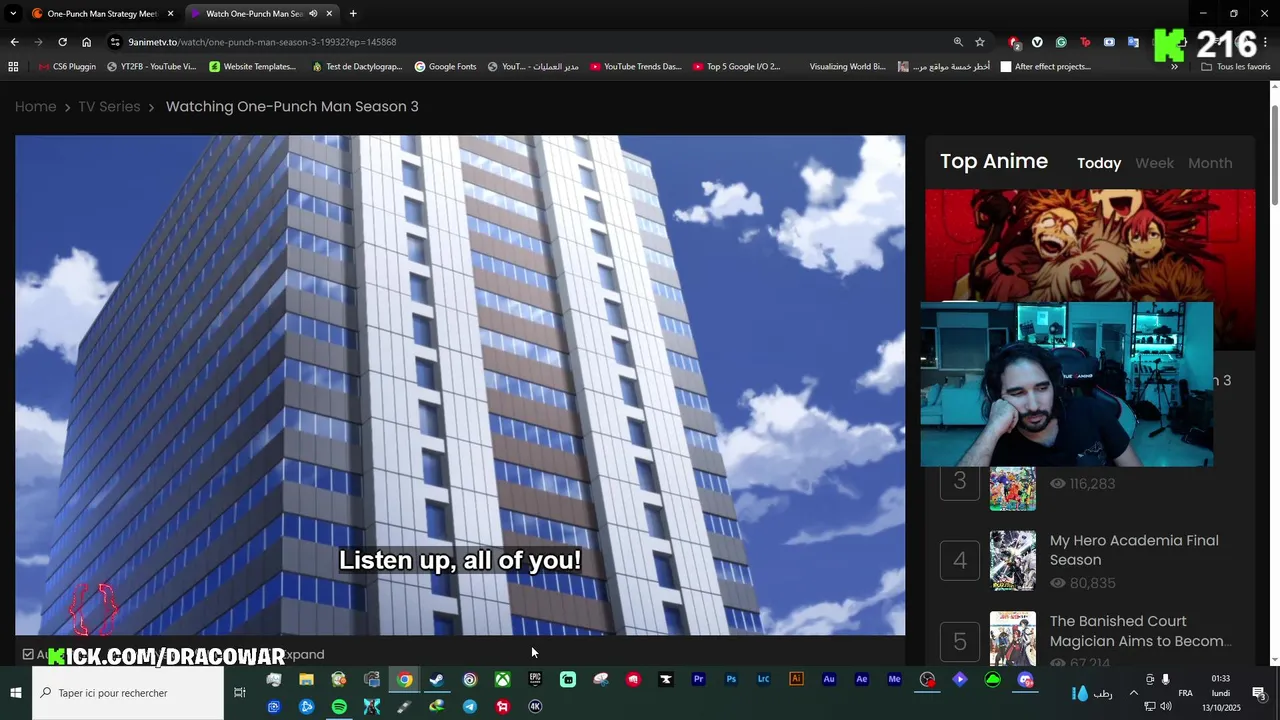Open the system volume control
Viewport: 1280px width, 720px height.
coord(1166,706)
